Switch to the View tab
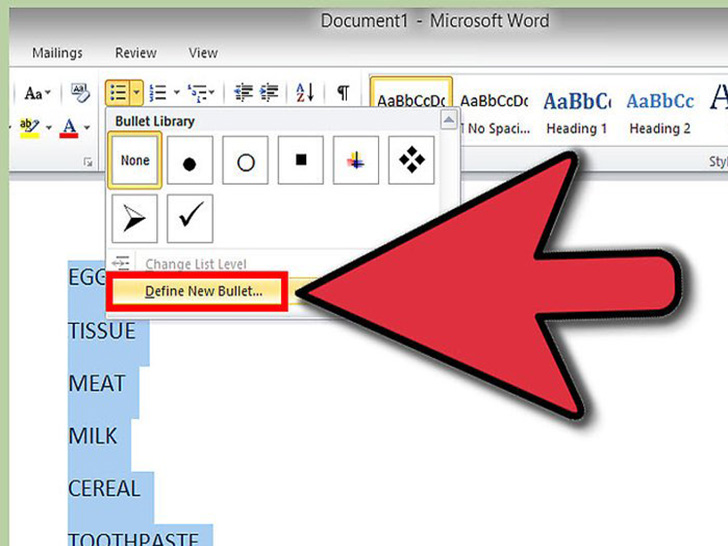The image size is (728, 546). pos(203,53)
